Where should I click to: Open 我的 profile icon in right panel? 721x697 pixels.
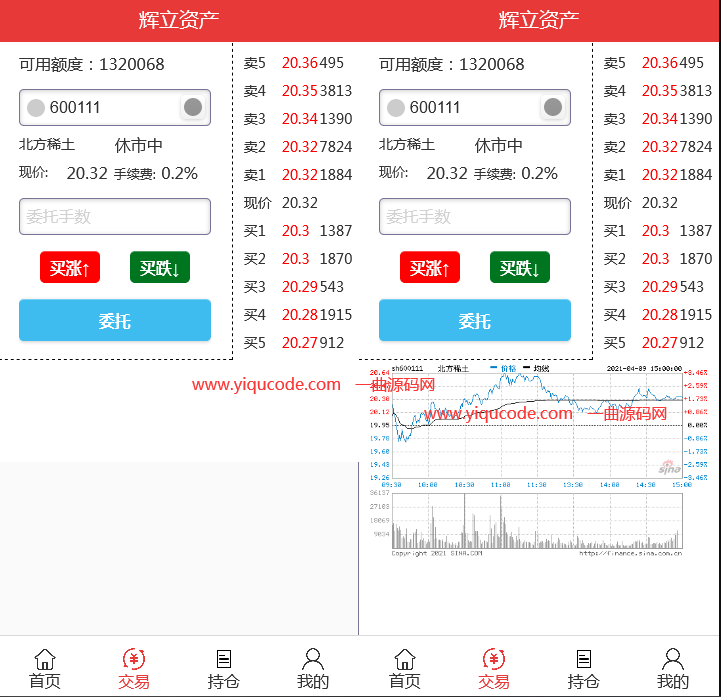coord(673,660)
